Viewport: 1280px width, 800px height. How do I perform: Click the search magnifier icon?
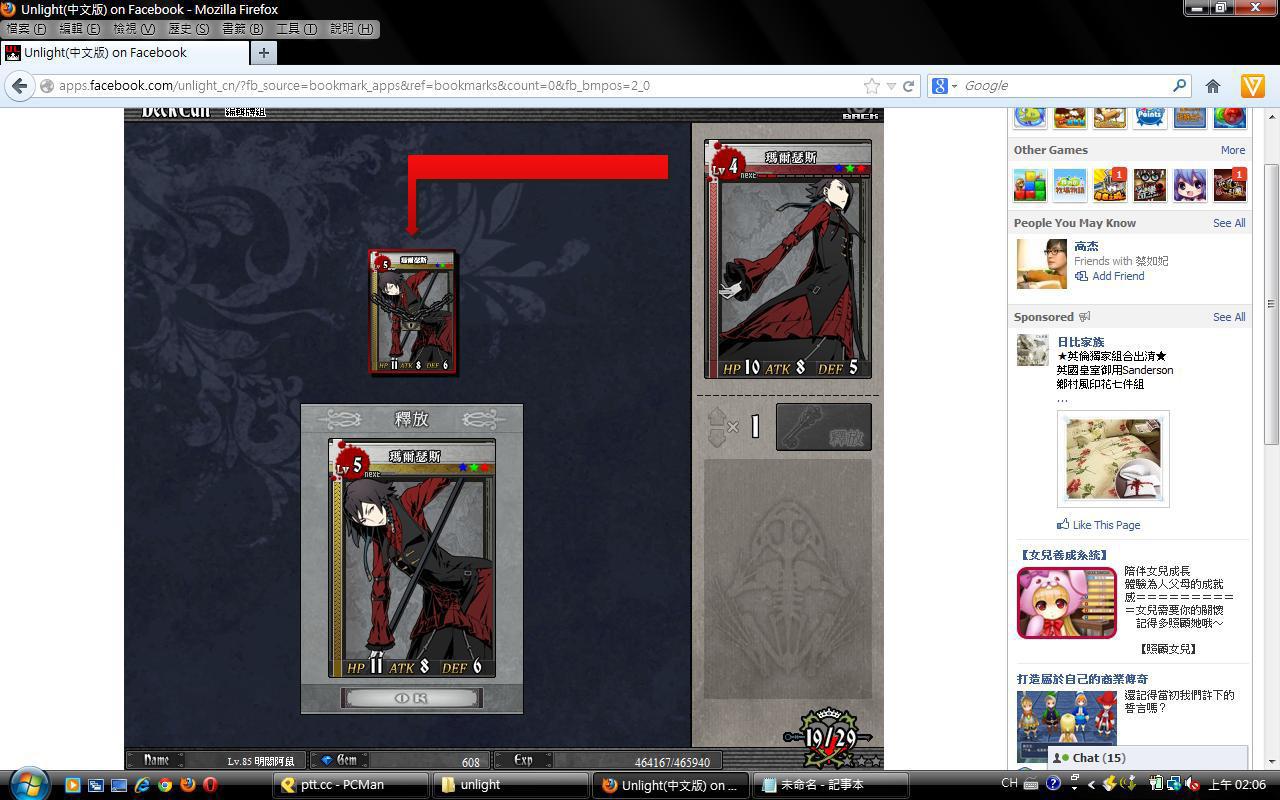click(1179, 86)
